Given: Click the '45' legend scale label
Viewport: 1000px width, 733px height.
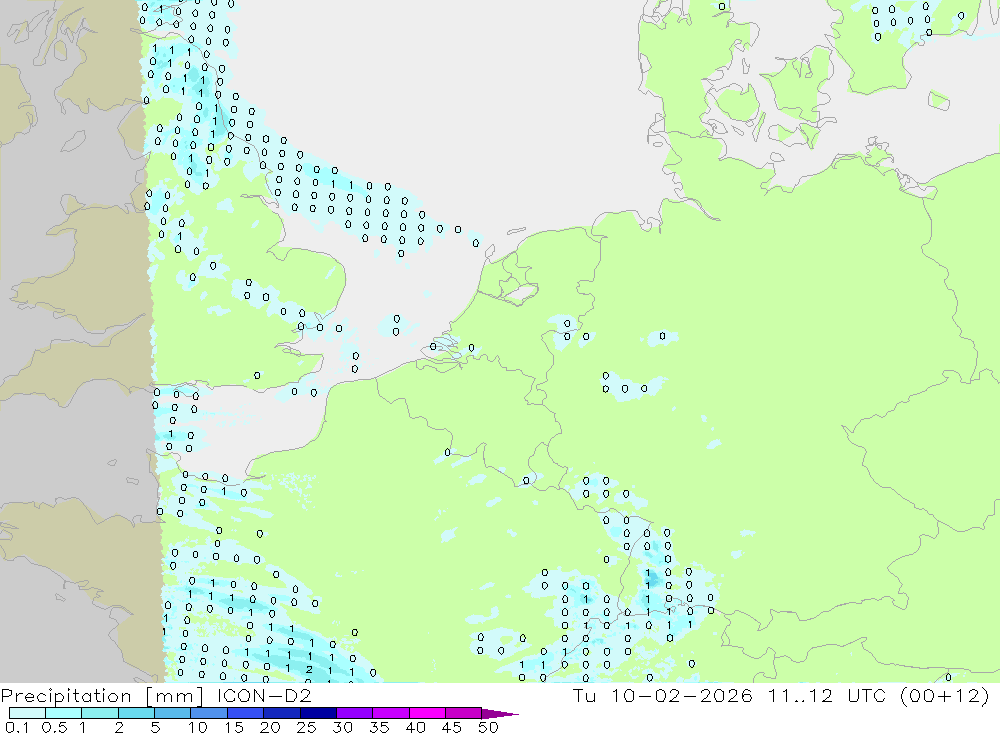Looking at the screenshot, I should point(452,727).
